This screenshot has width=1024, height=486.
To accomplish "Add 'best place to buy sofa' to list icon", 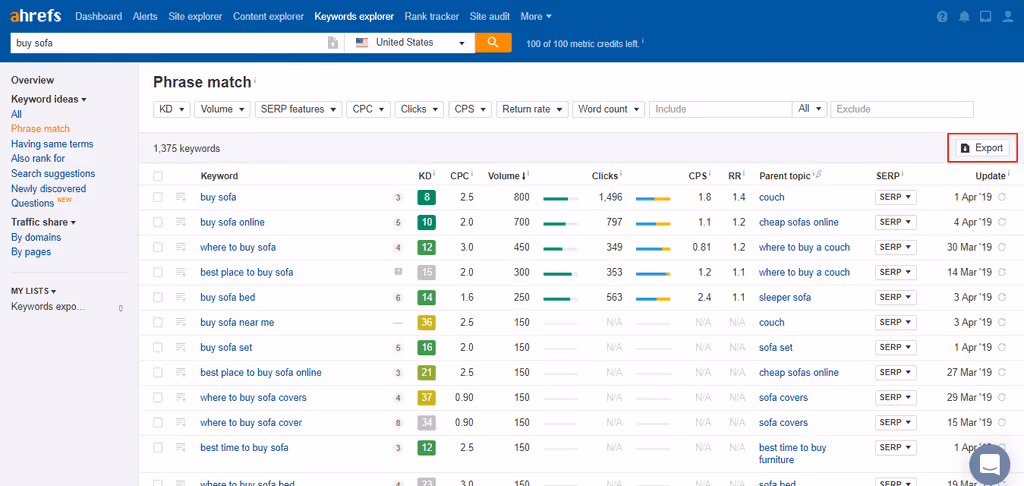I will click(181, 272).
